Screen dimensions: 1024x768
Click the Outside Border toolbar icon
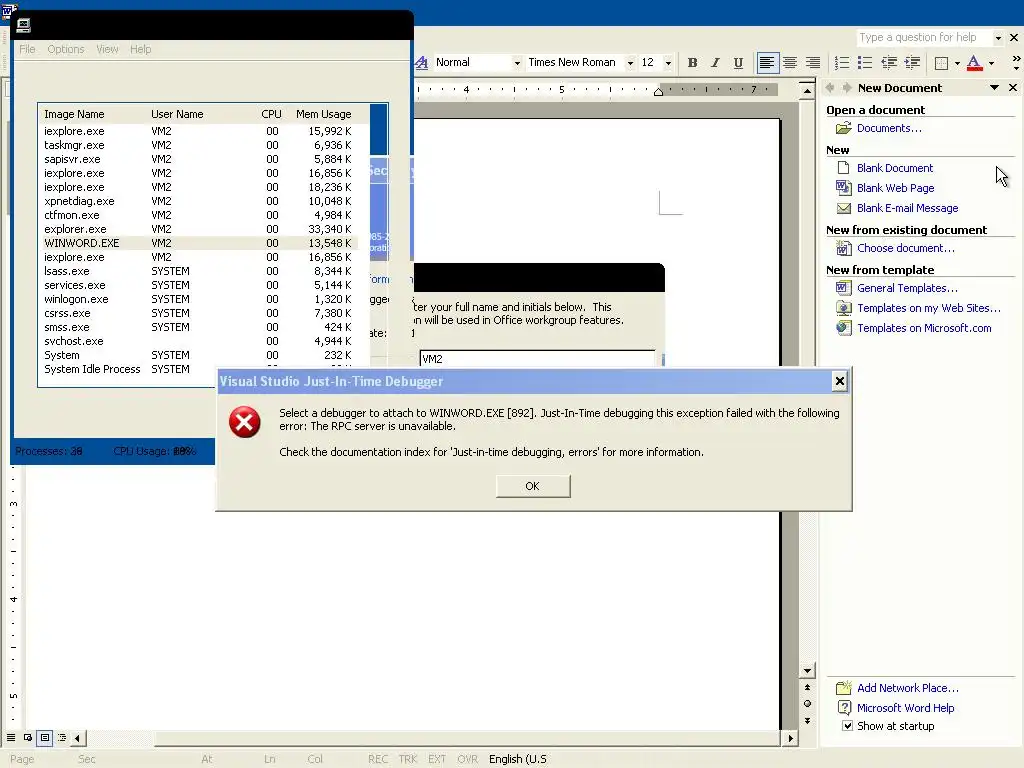coord(941,63)
